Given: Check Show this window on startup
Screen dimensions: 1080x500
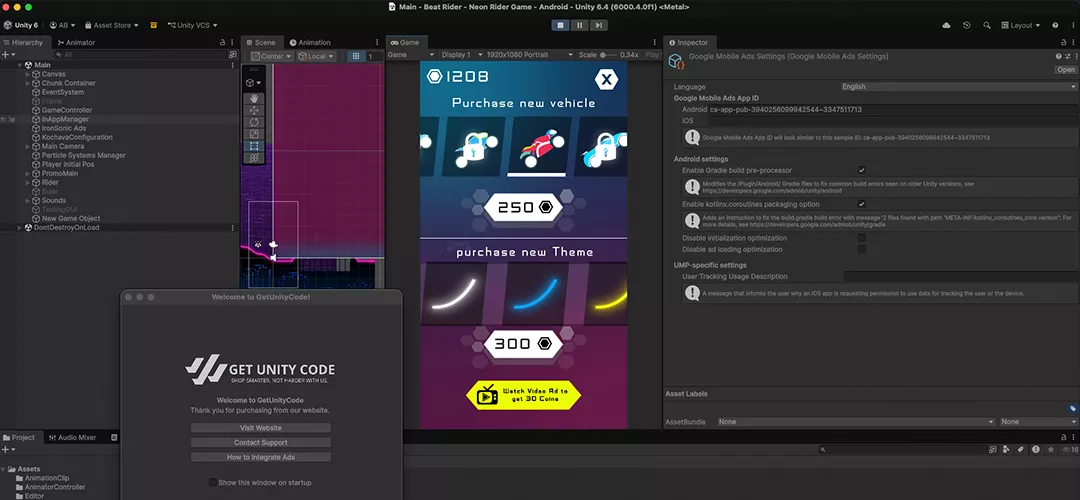Looking at the screenshot, I should 213,483.
